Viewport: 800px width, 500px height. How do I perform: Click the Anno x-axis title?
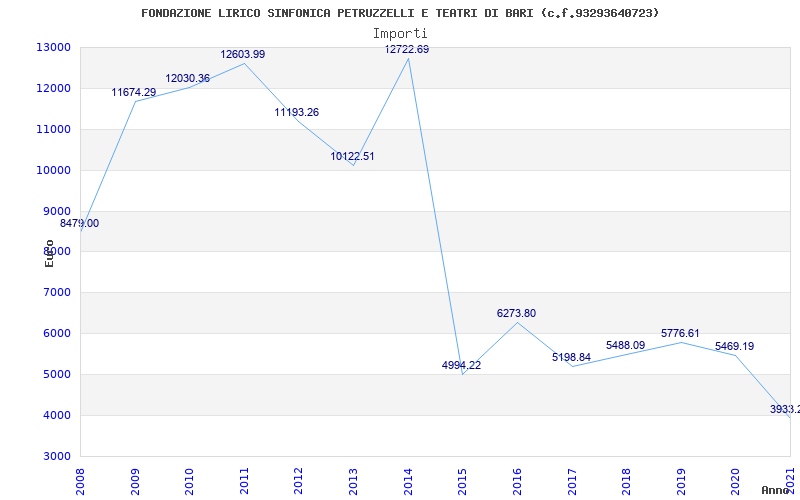coord(776,490)
